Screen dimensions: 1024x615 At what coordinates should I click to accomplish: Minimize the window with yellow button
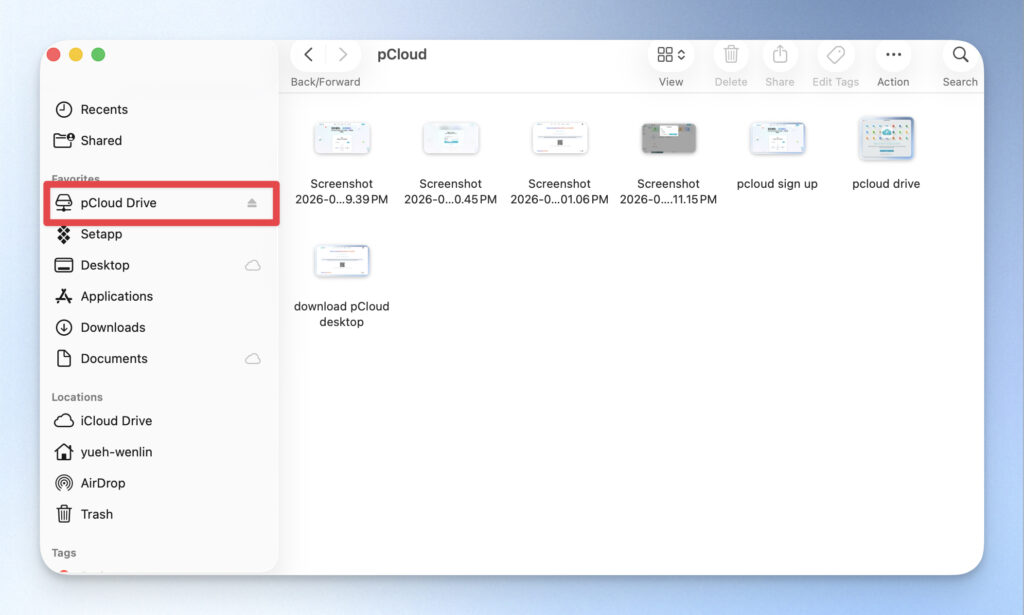(76, 55)
